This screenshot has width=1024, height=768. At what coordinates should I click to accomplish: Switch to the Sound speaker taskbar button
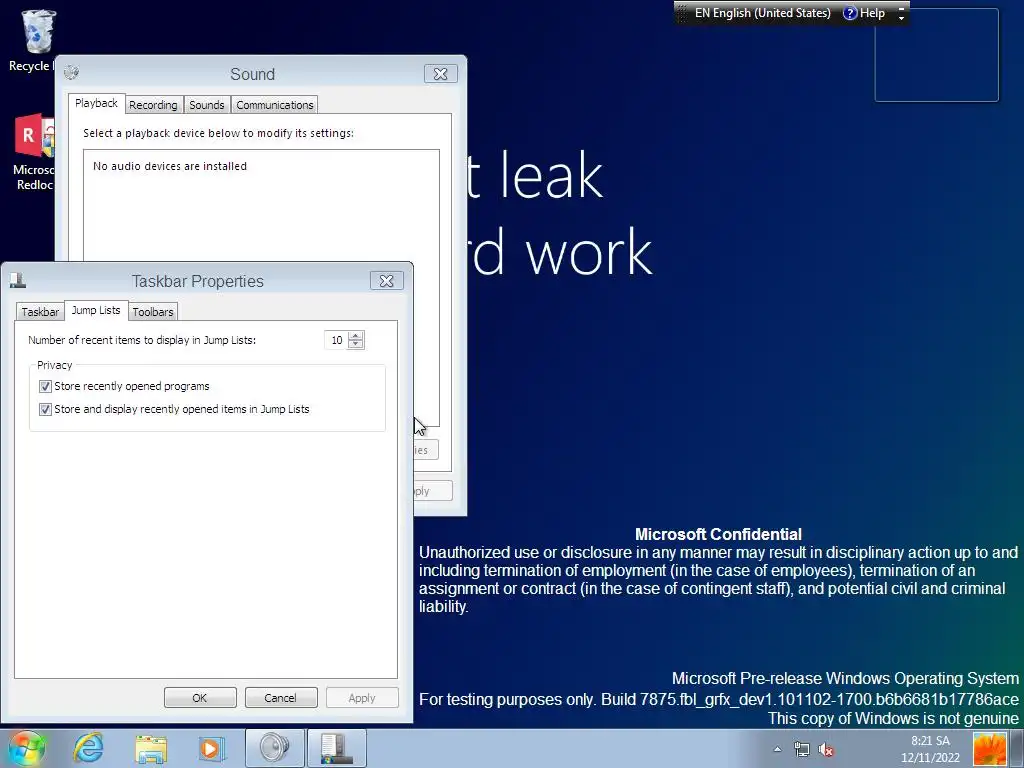(274, 748)
